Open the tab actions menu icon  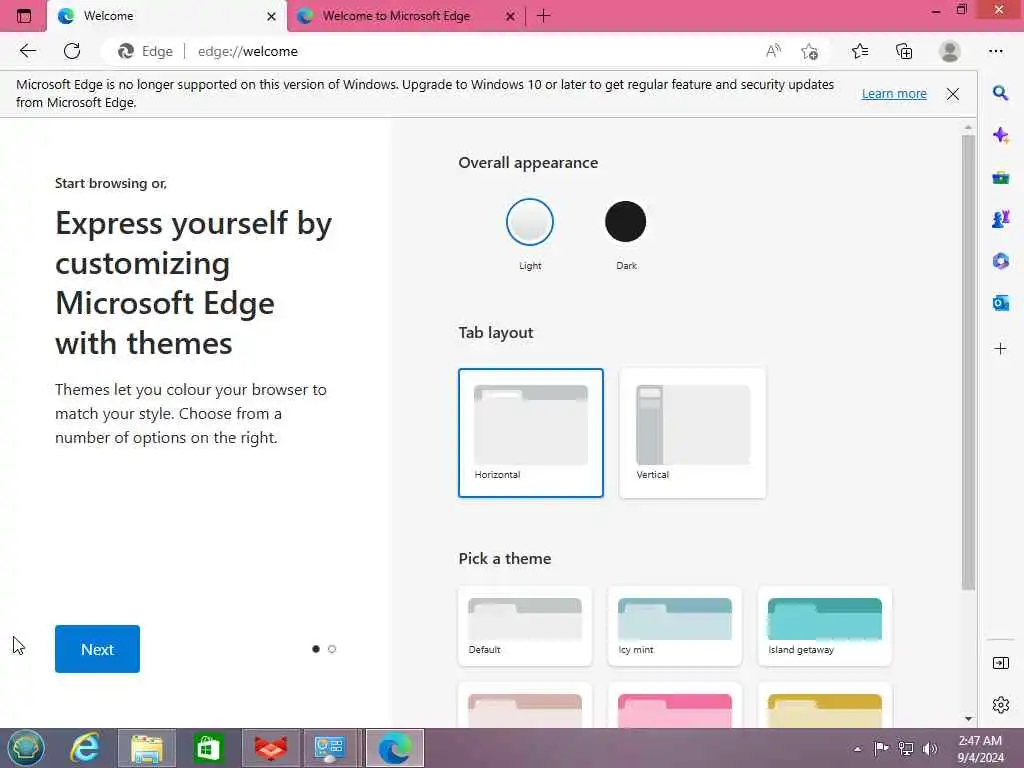24,16
